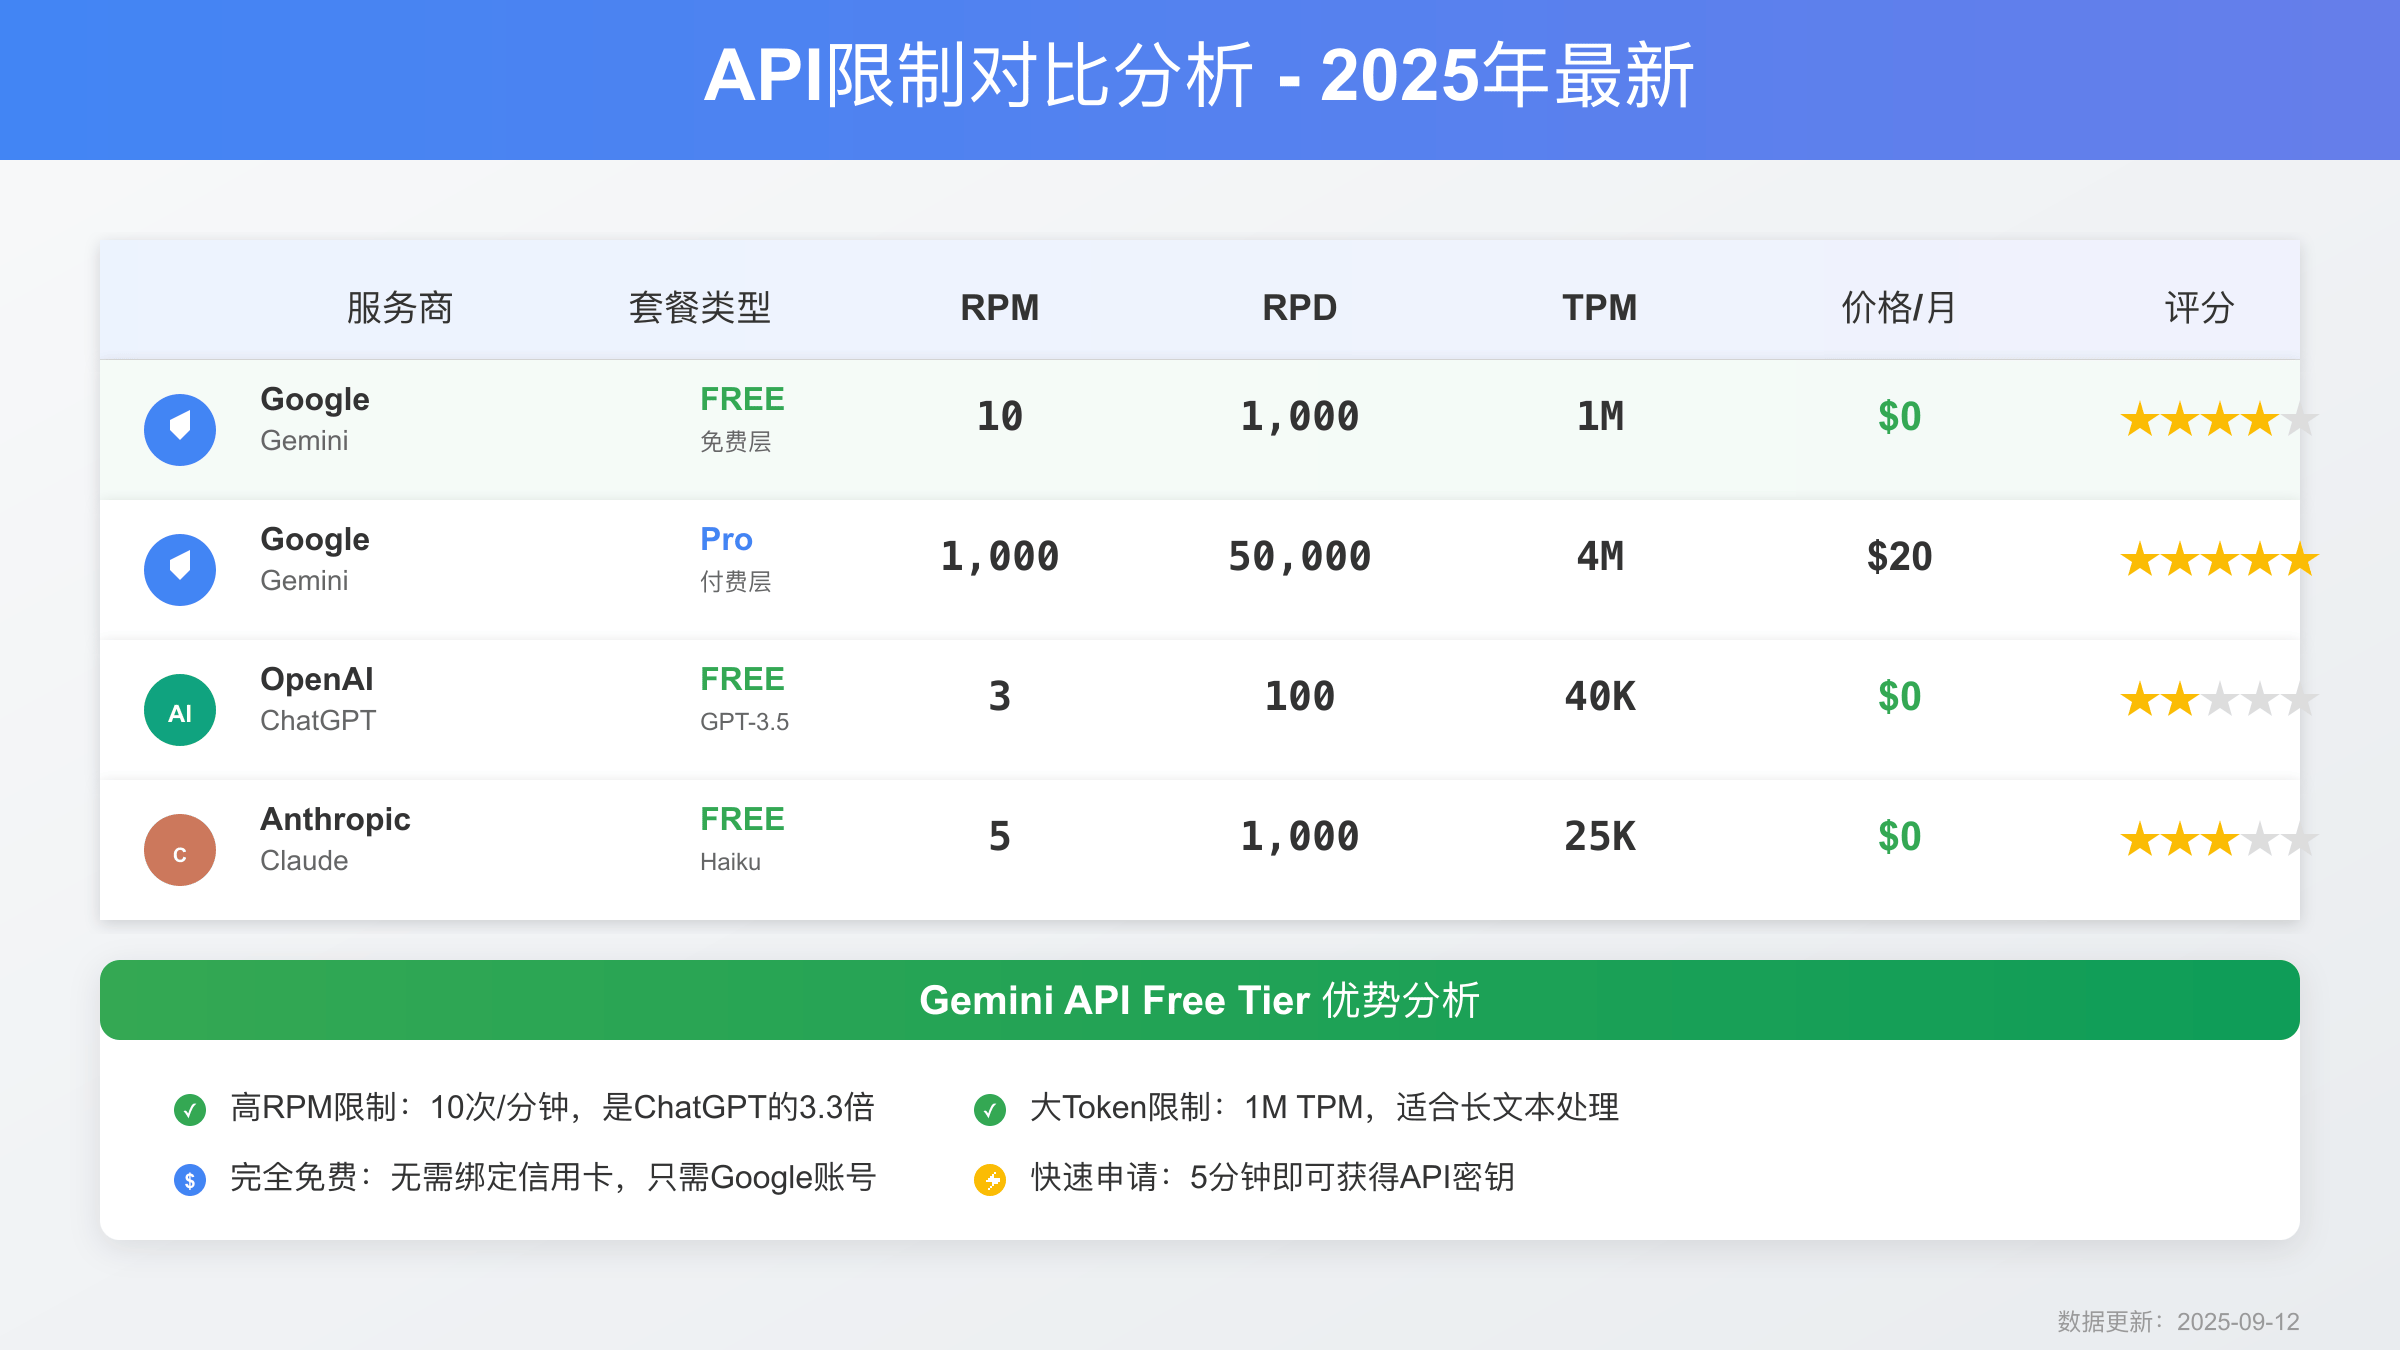
Task: Click the blue dollar icon beside 完全免费
Action: 190,1180
